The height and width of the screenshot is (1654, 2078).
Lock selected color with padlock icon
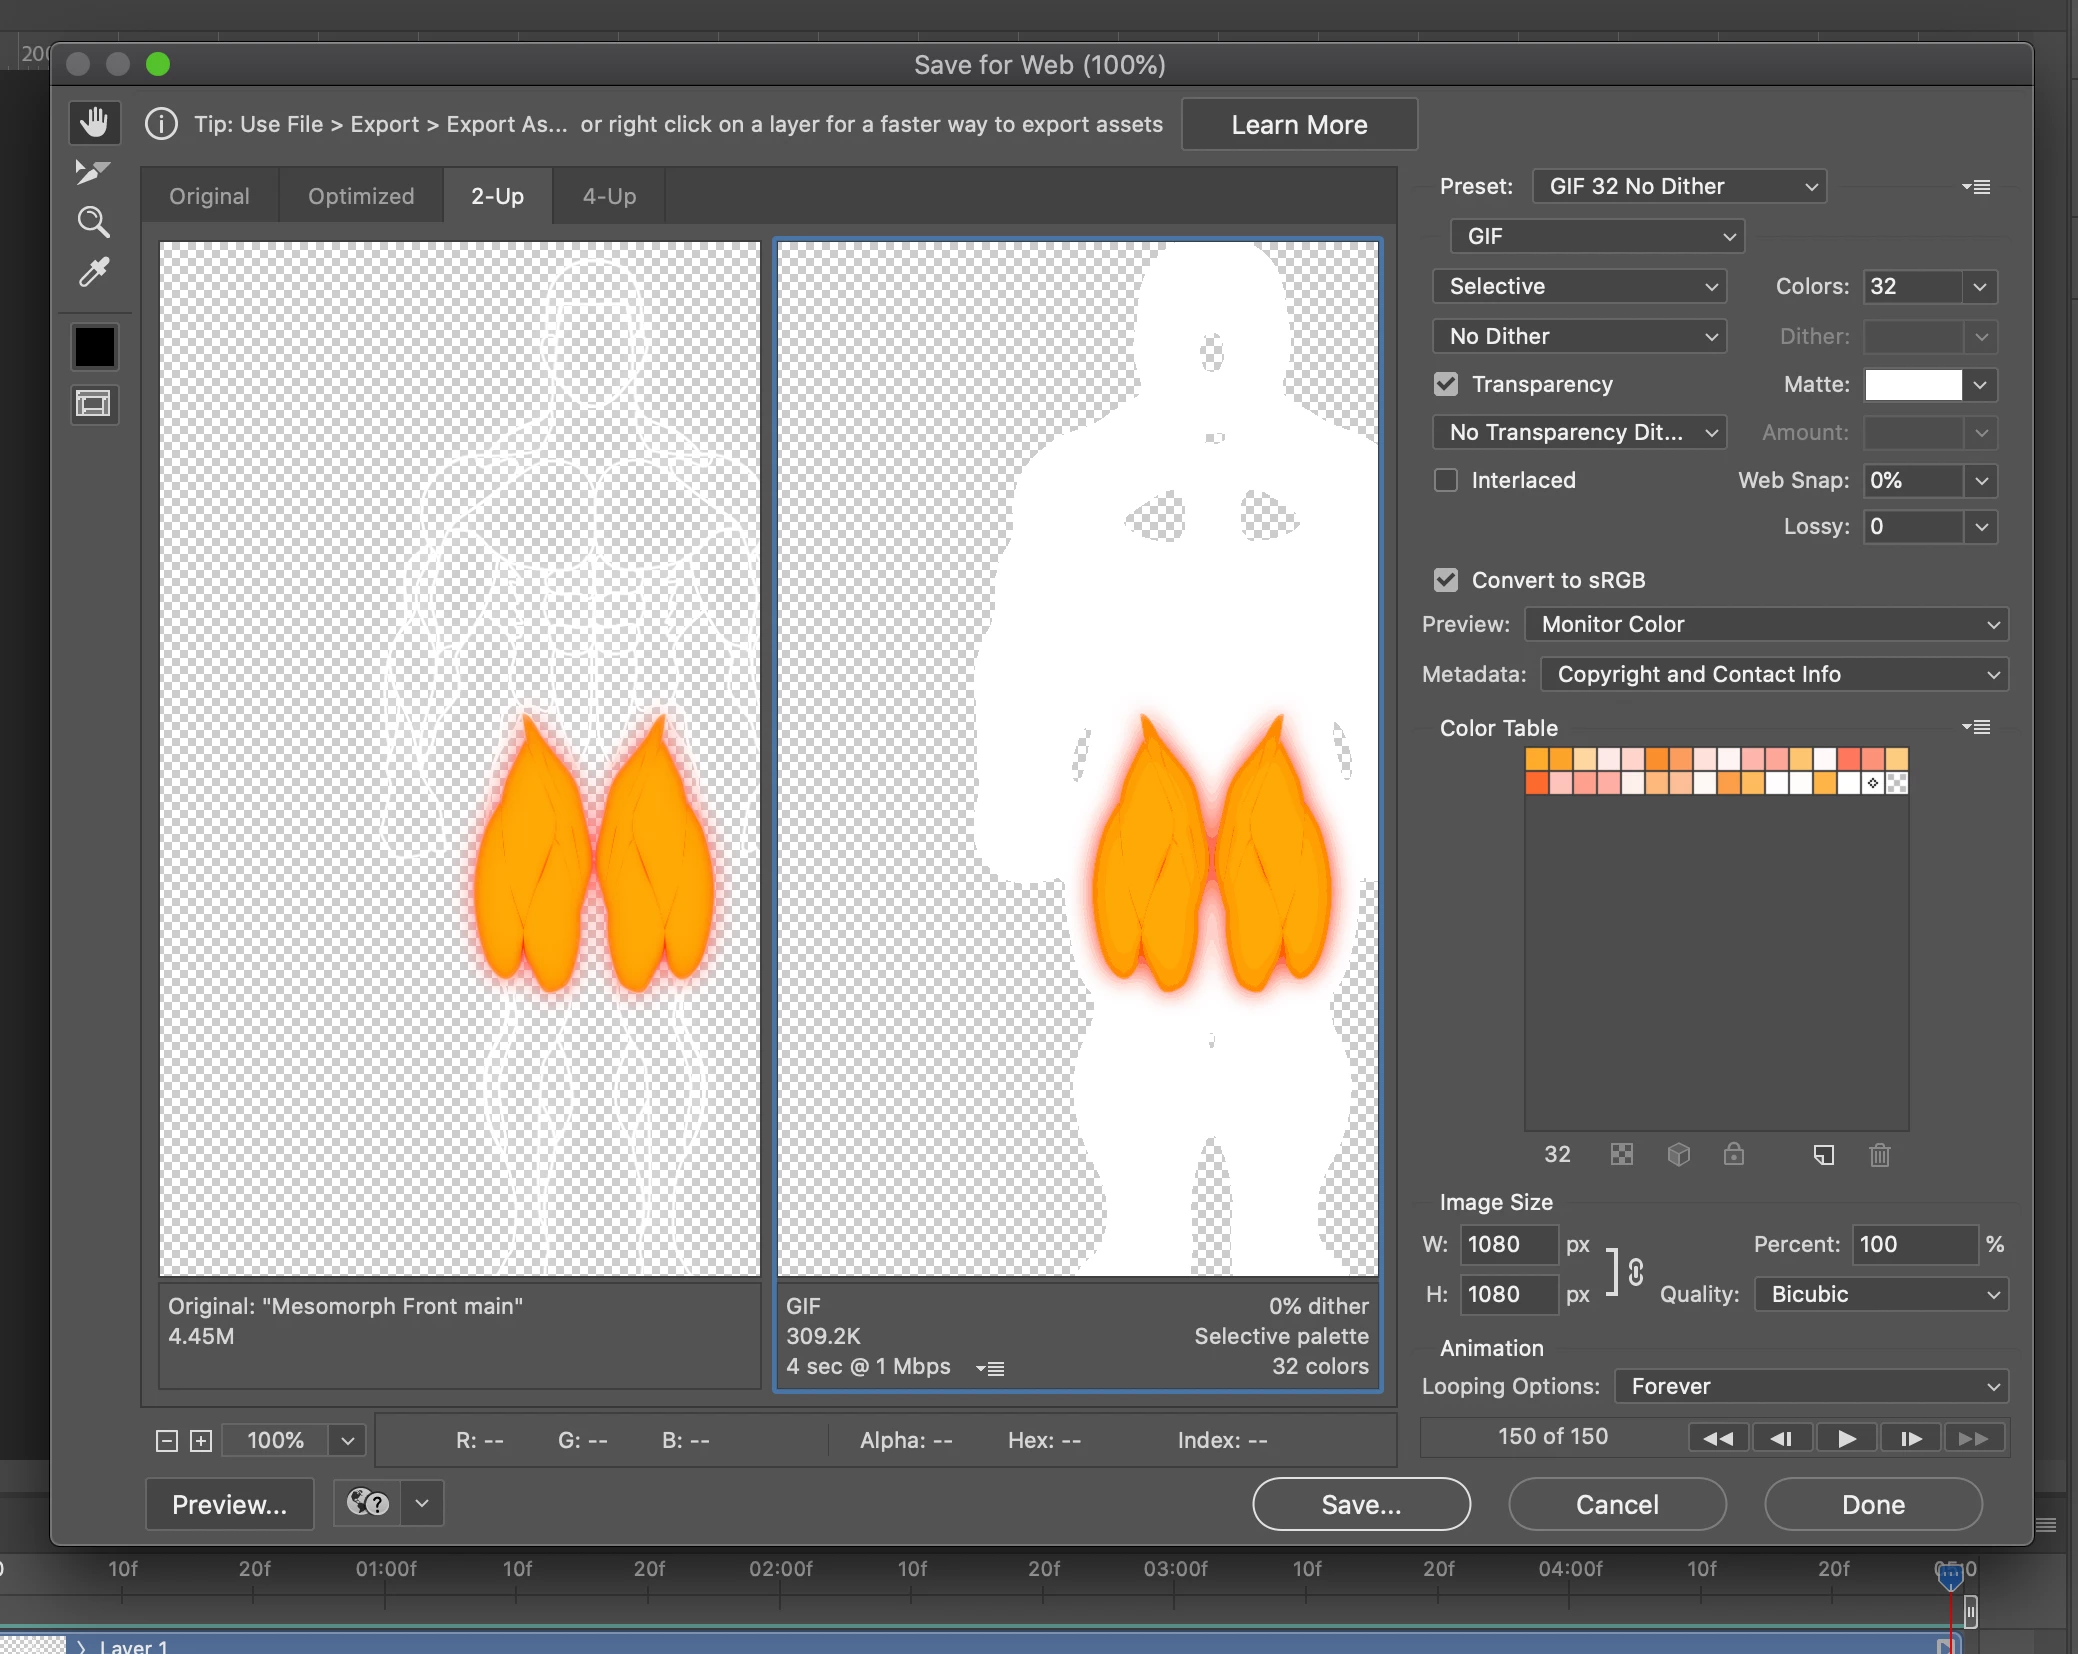pyautogui.click(x=1733, y=1155)
